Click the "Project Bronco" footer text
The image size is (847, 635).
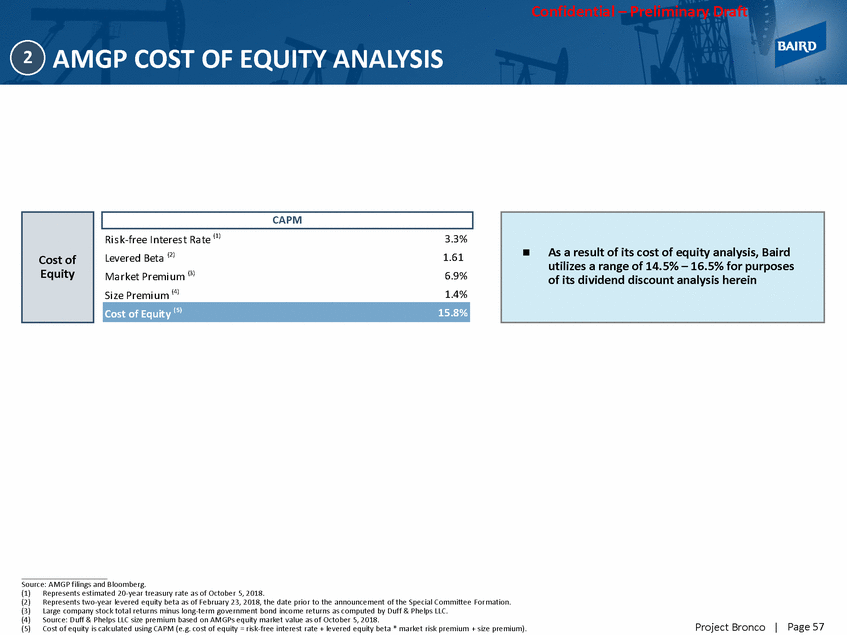(x=730, y=627)
